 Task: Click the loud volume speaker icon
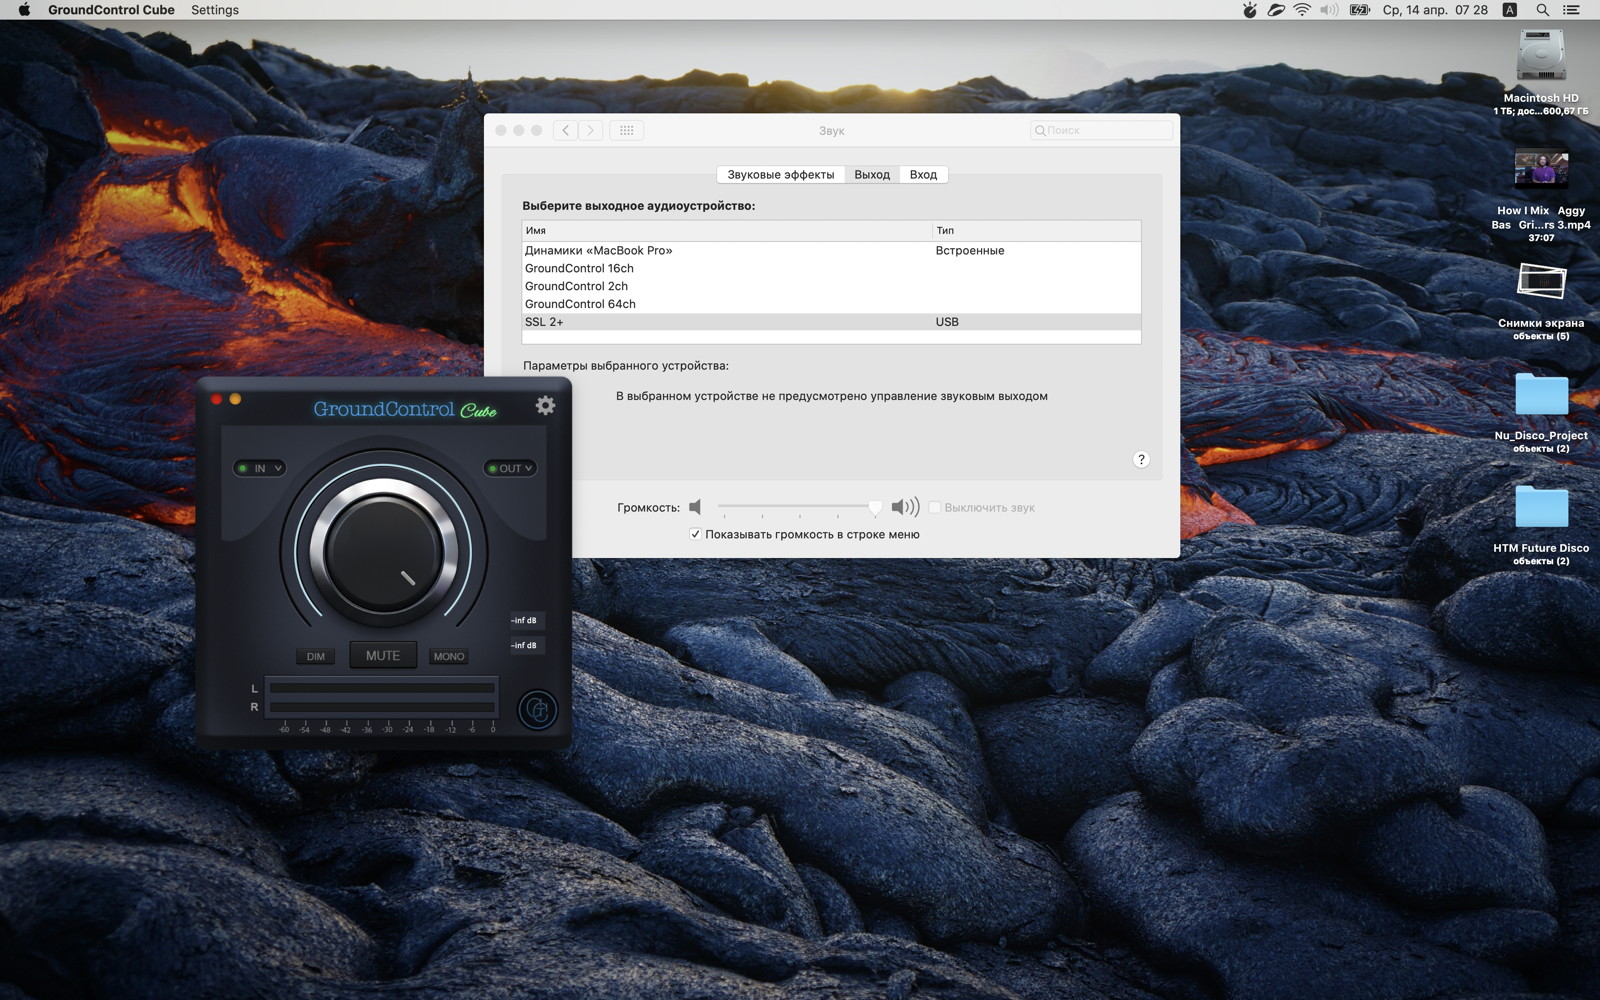[x=905, y=507]
